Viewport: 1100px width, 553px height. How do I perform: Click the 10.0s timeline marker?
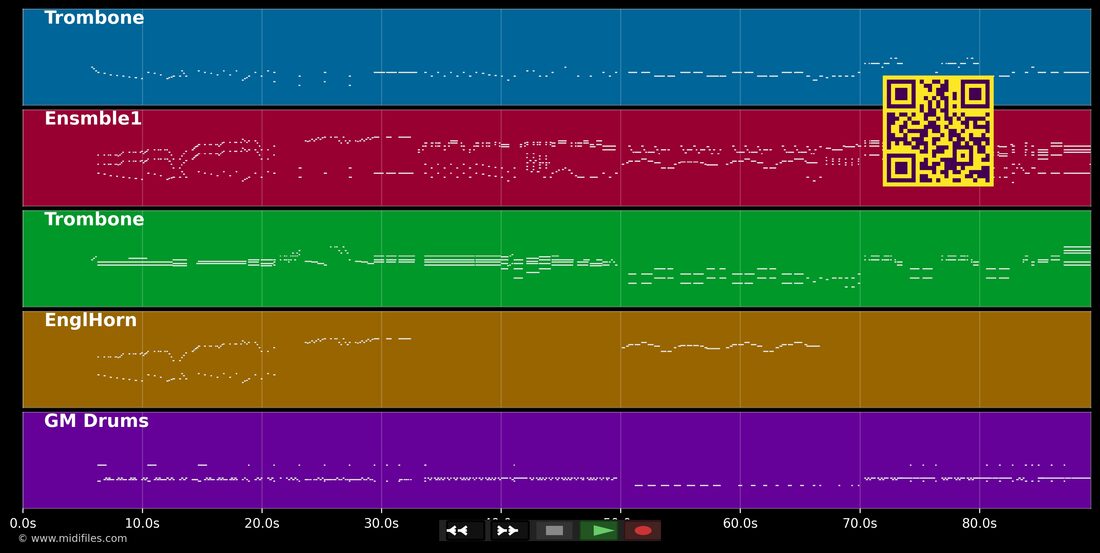[x=142, y=523]
